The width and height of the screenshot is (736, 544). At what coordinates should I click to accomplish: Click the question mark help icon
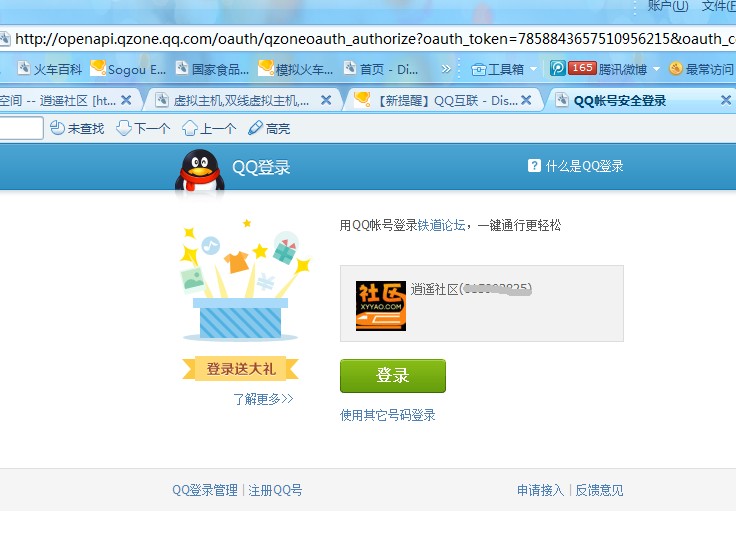coord(534,166)
